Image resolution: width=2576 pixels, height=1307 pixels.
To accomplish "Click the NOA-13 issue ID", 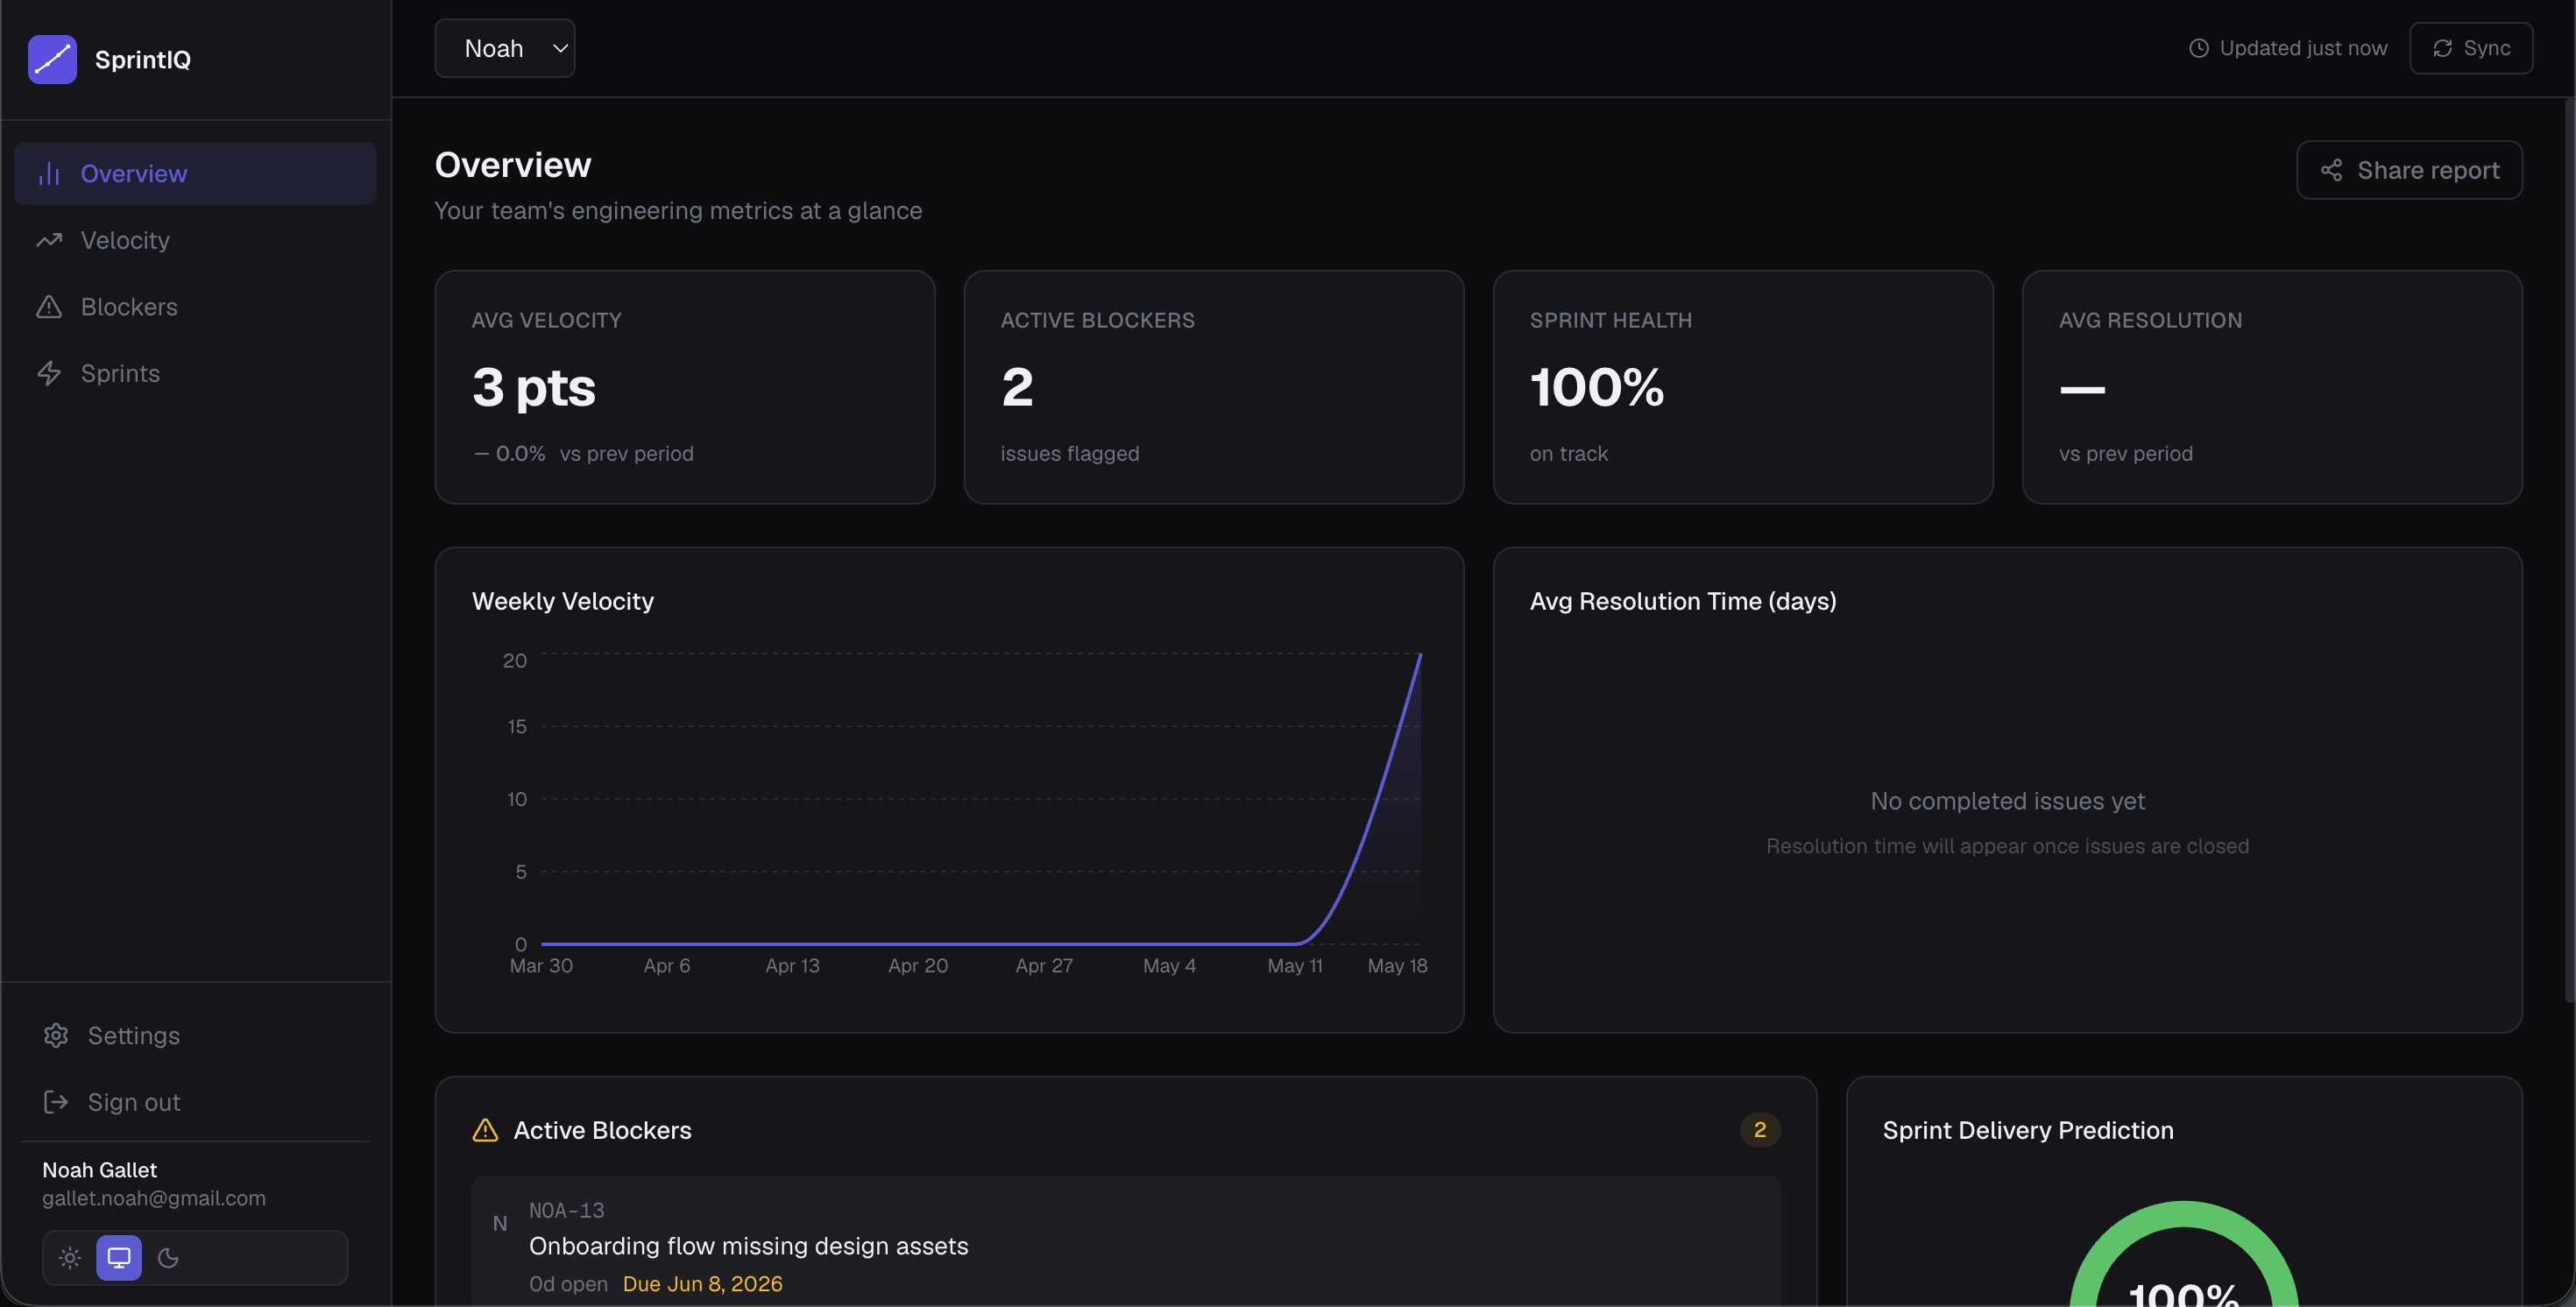I will tap(567, 1210).
